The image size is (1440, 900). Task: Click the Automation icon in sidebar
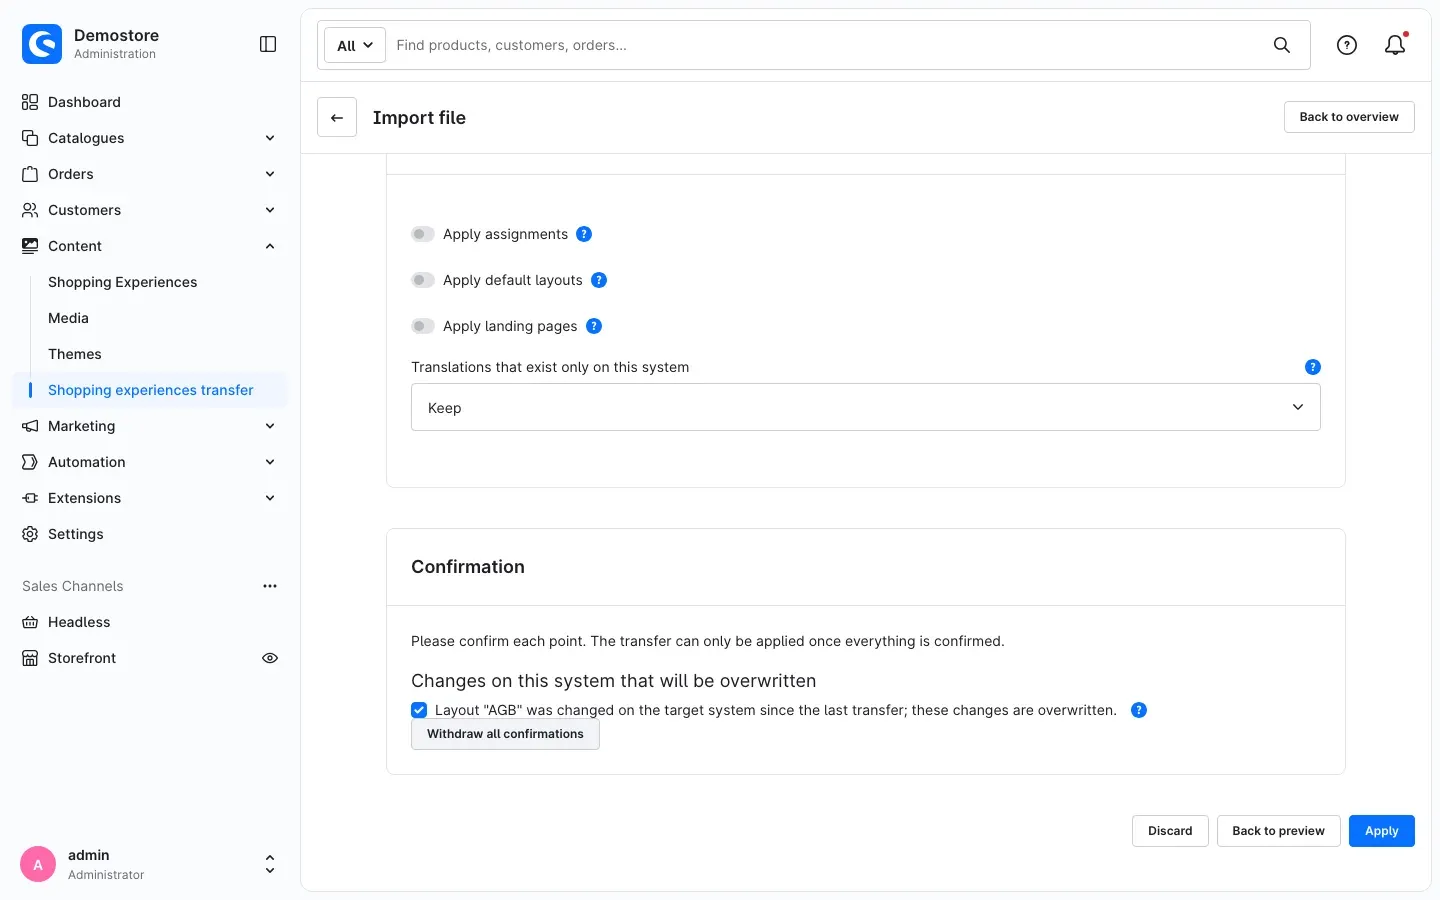point(30,462)
